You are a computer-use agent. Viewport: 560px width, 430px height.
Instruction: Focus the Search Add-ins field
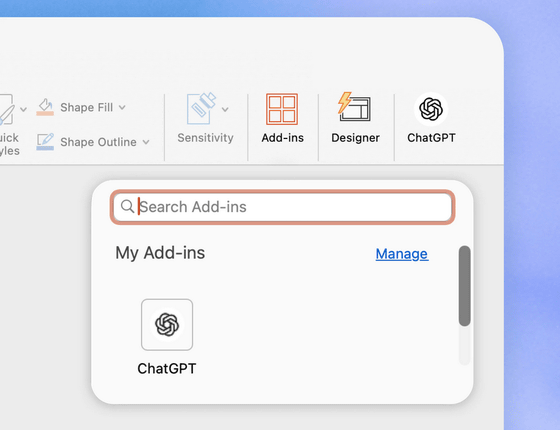click(282, 207)
